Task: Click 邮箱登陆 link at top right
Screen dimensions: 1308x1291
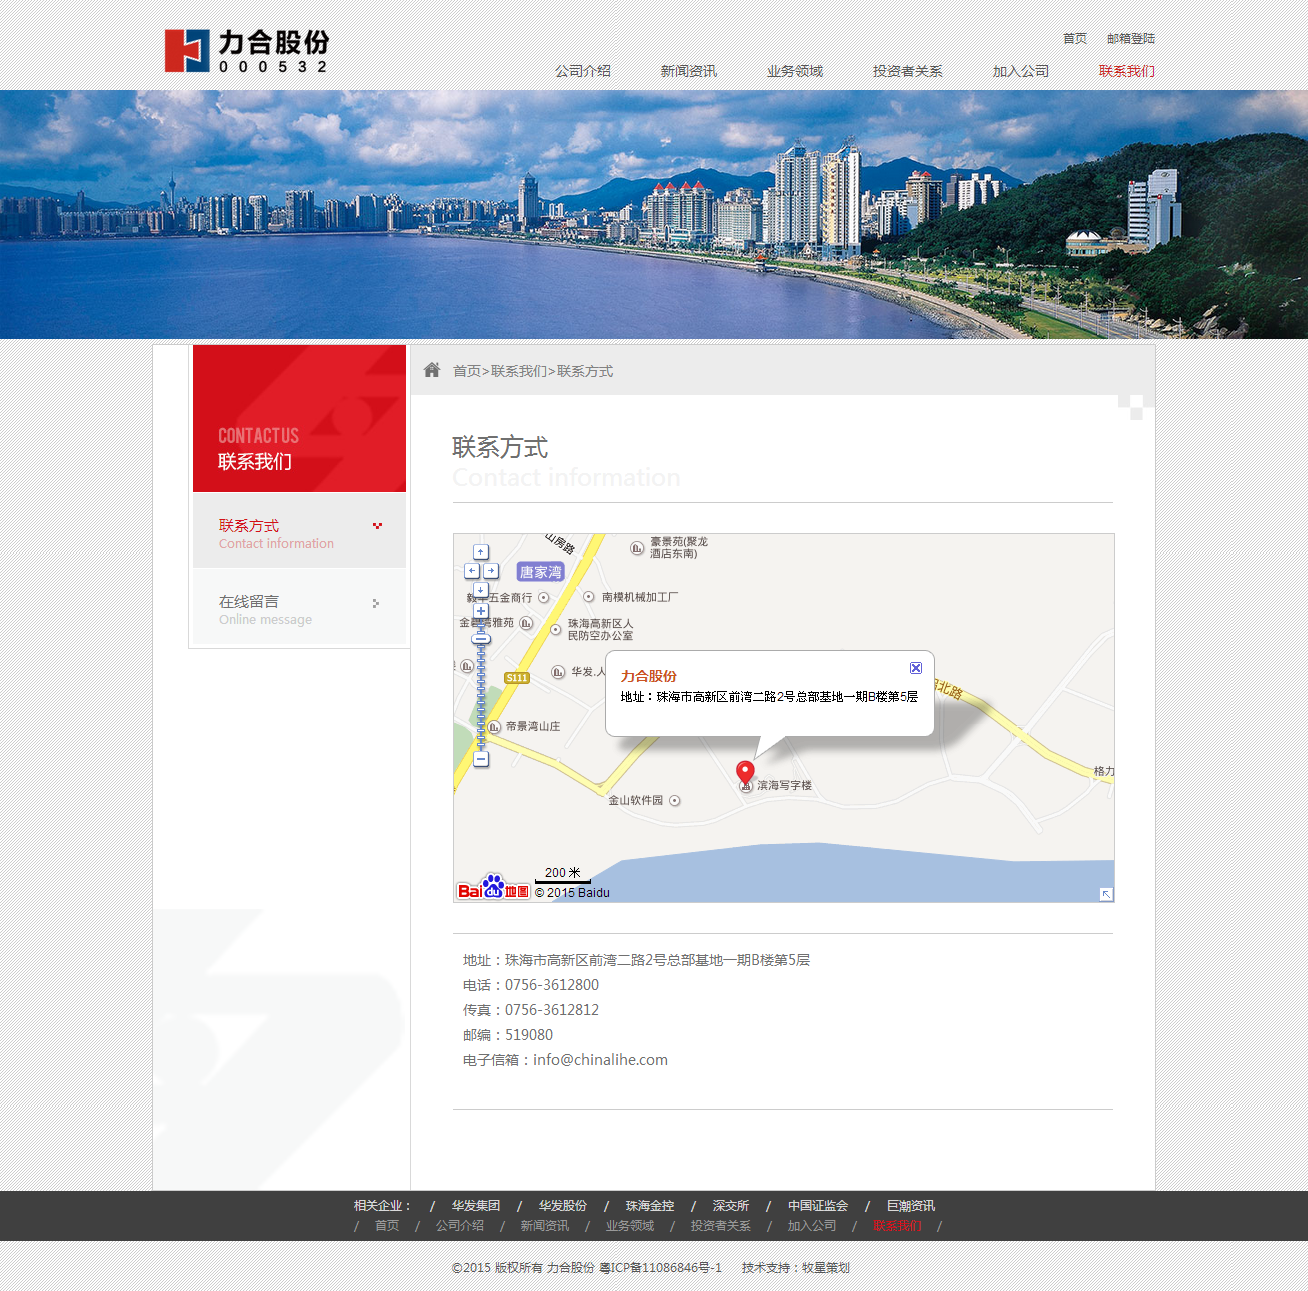Action: click(x=1130, y=38)
